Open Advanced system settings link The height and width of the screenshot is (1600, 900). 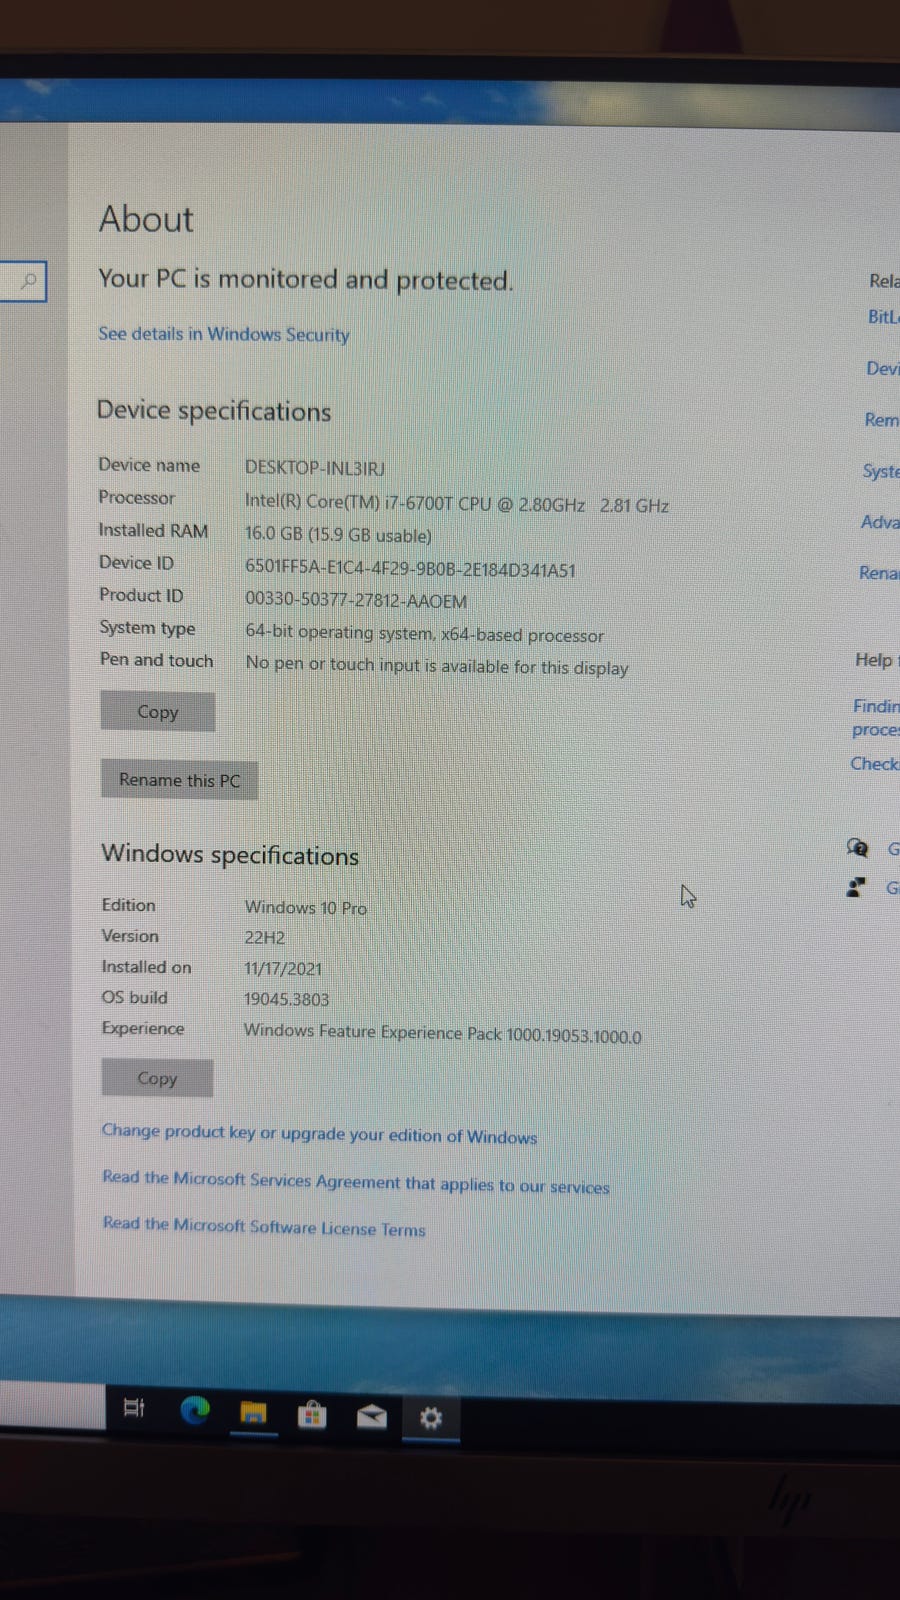(879, 522)
